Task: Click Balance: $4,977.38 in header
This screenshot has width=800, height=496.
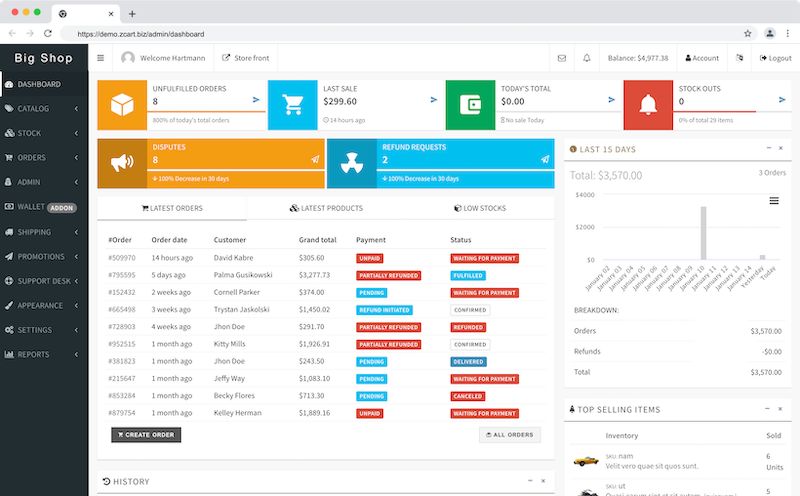Action: 638,58
